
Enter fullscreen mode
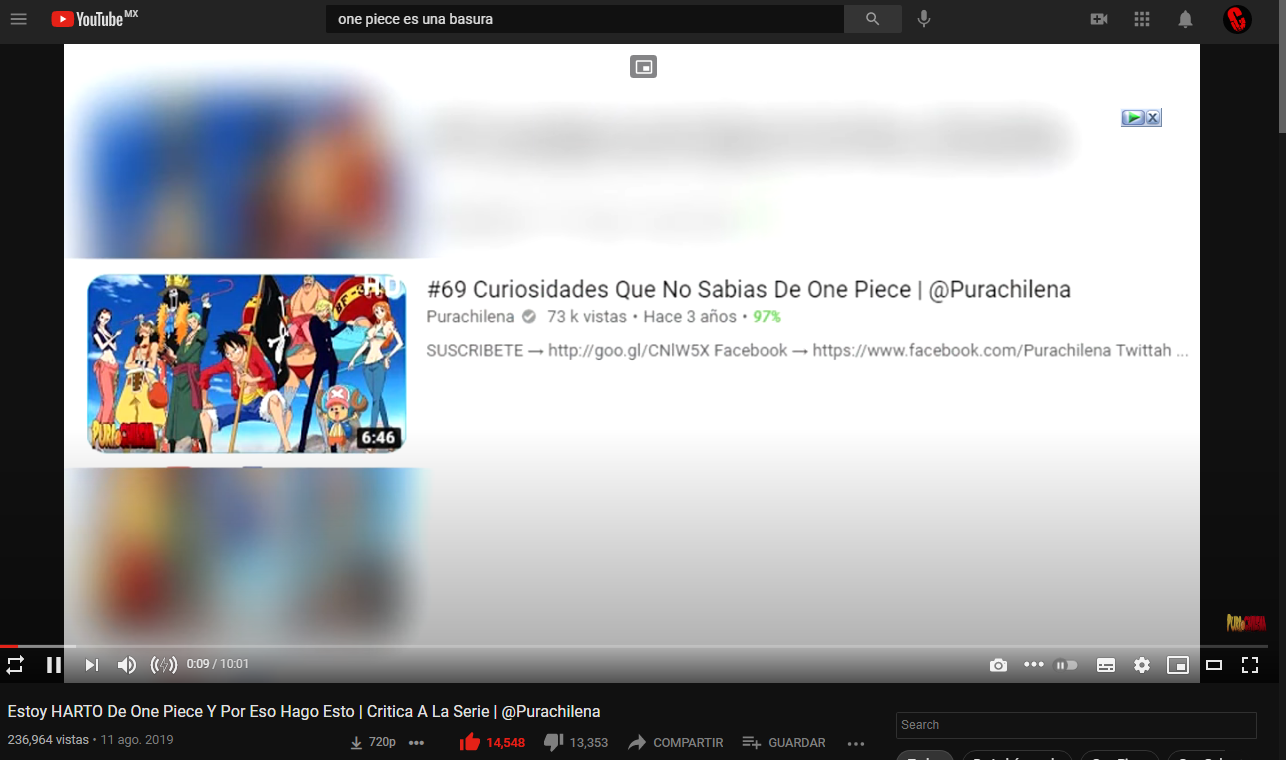(1250, 665)
